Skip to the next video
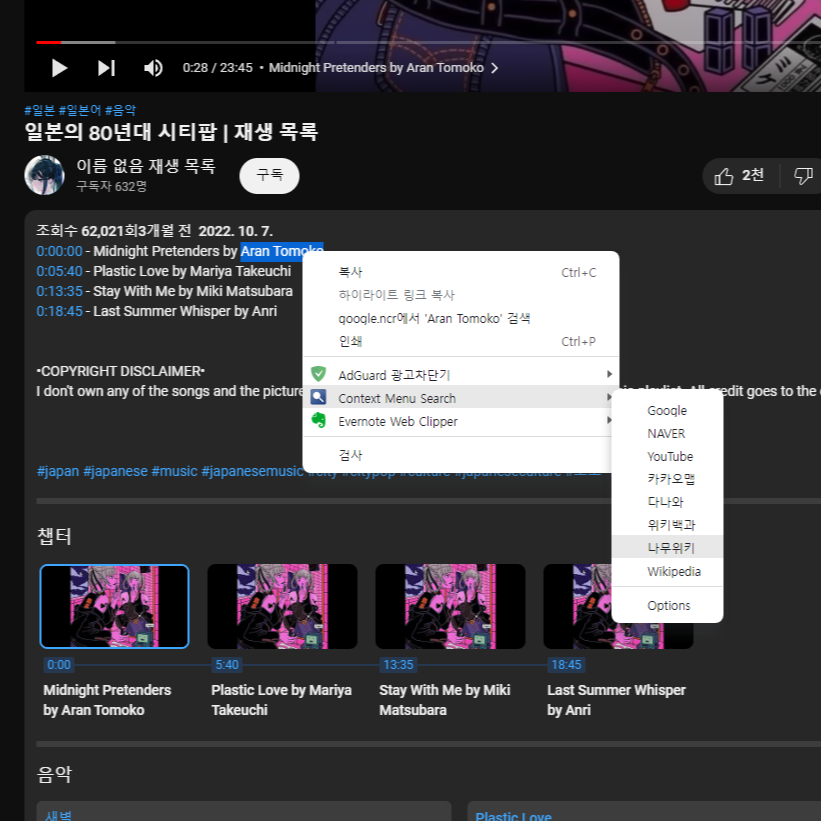 106,68
